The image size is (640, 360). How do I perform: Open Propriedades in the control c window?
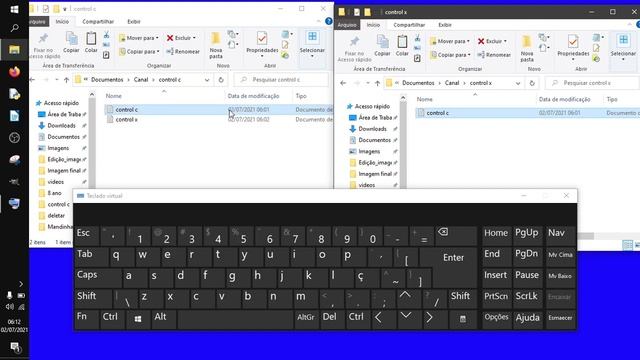click(x=262, y=43)
